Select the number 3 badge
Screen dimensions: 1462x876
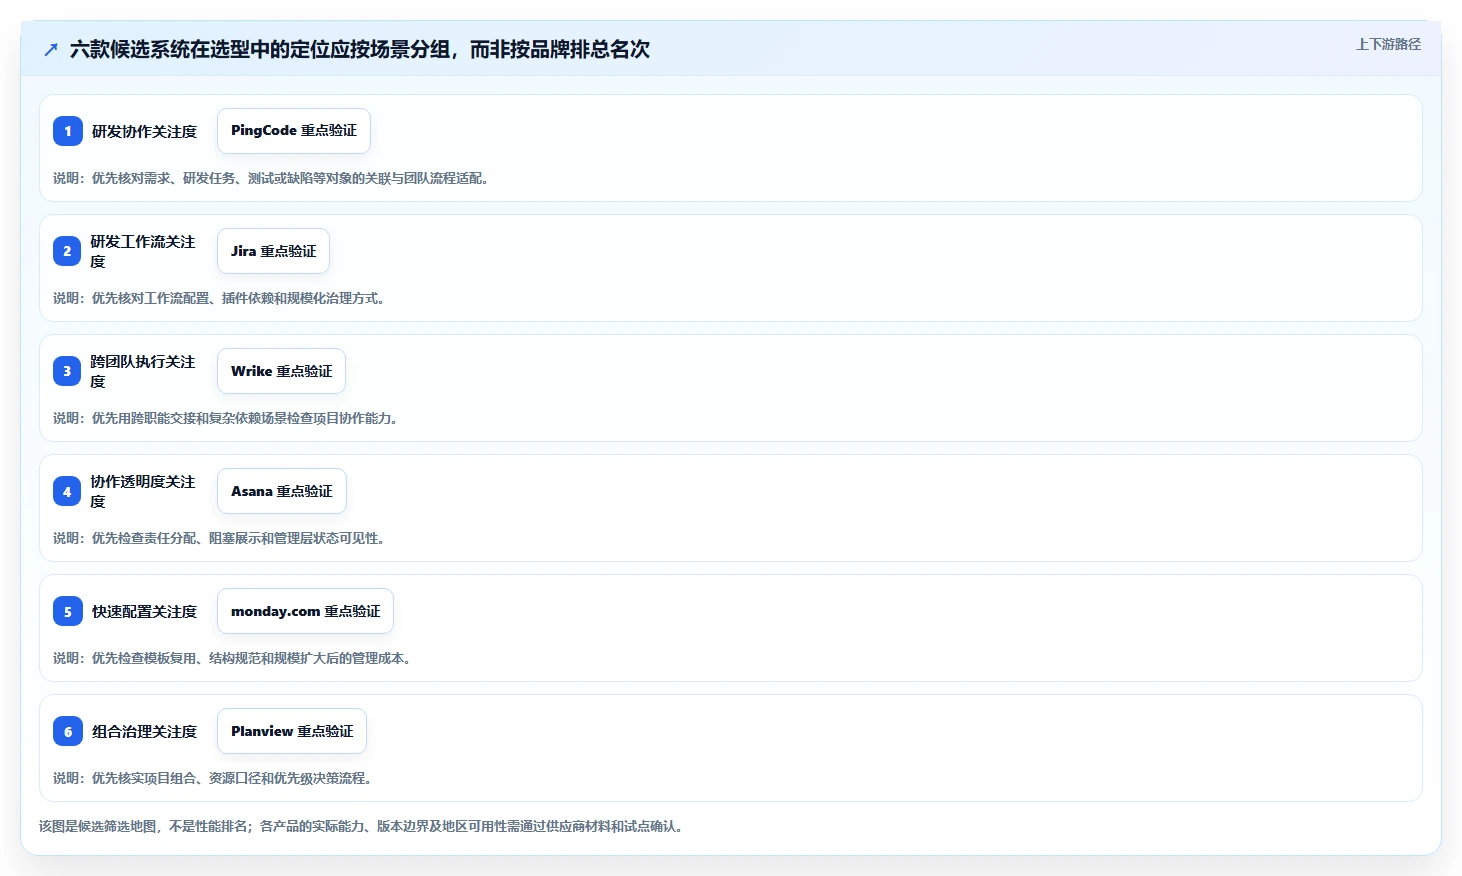pyautogui.click(x=67, y=371)
